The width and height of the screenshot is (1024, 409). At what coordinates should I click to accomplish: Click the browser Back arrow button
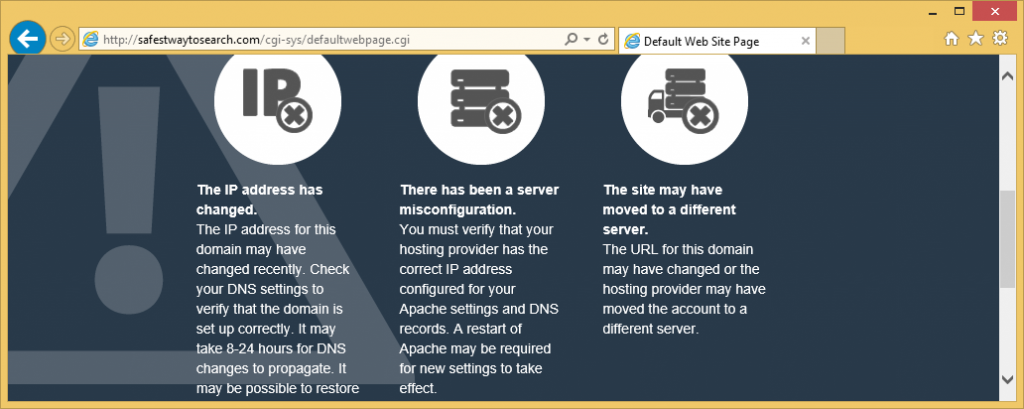[27, 39]
